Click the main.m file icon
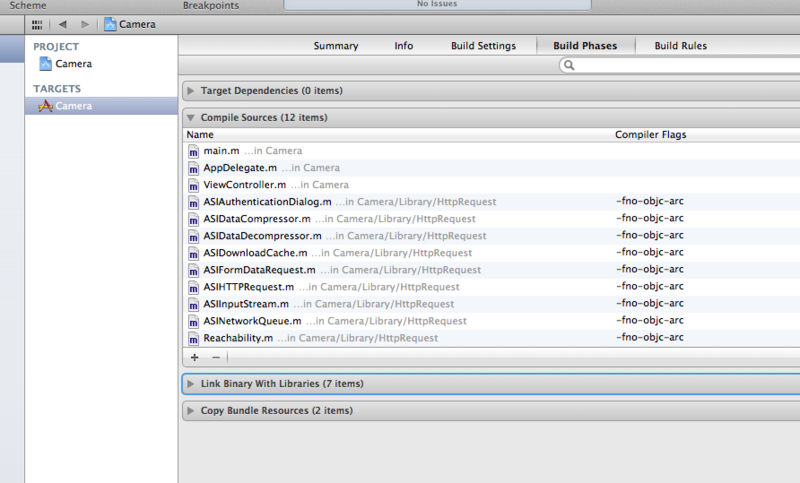Viewport: 800px width, 483px height. (x=193, y=151)
